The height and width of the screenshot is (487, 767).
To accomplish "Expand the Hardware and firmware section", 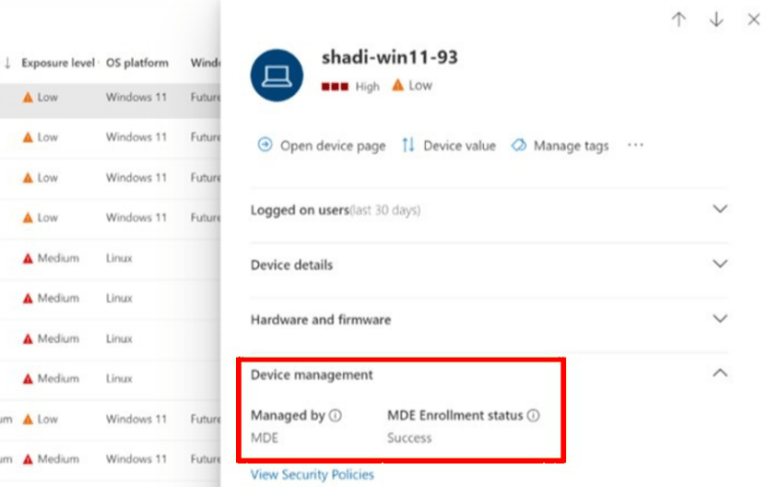I will point(718,319).
